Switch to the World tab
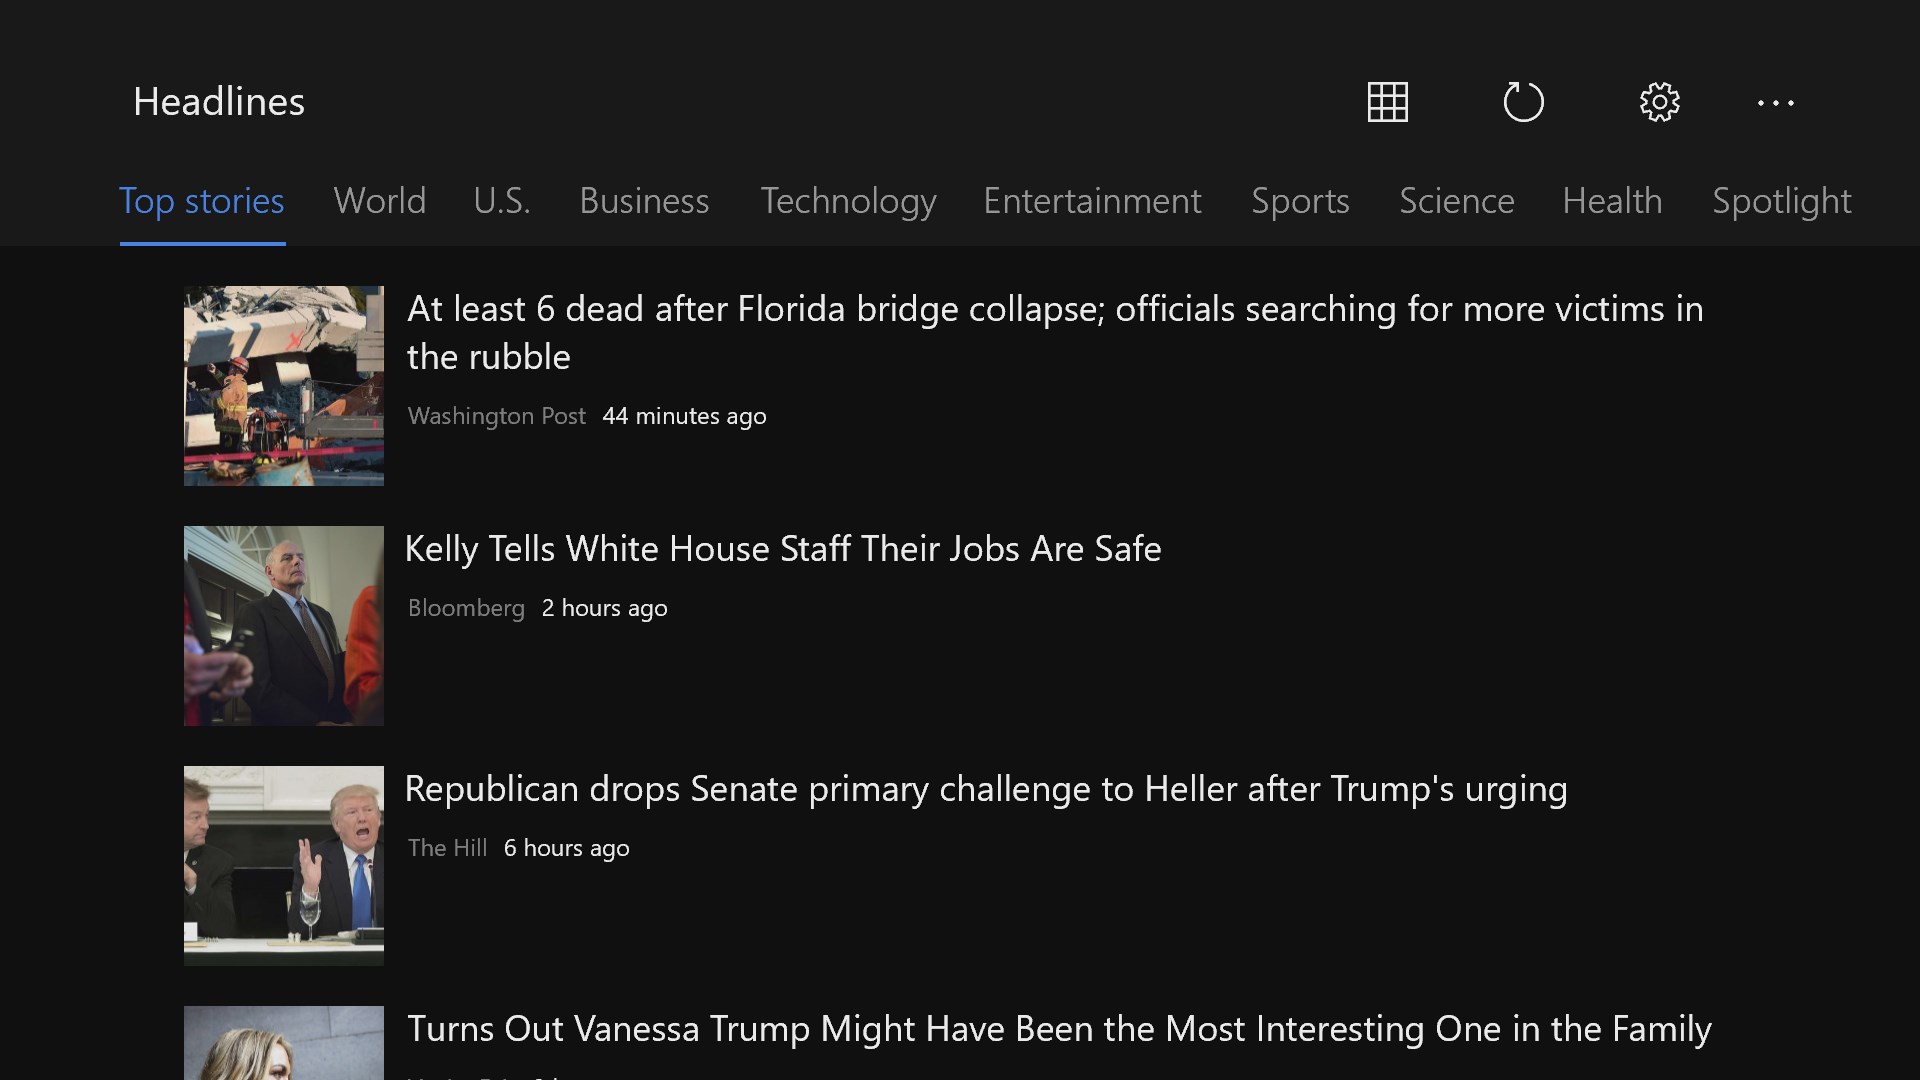The width and height of the screenshot is (1920, 1080). pyautogui.click(x=379, y=201)
